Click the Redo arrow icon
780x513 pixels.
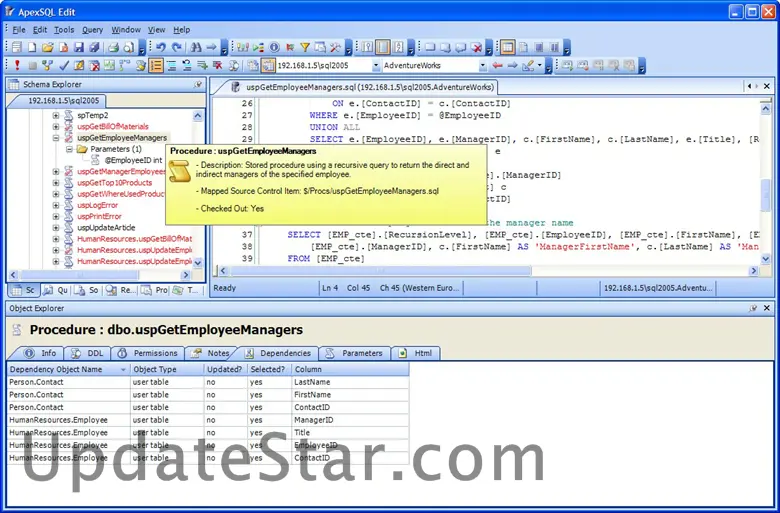click(177, 48)
